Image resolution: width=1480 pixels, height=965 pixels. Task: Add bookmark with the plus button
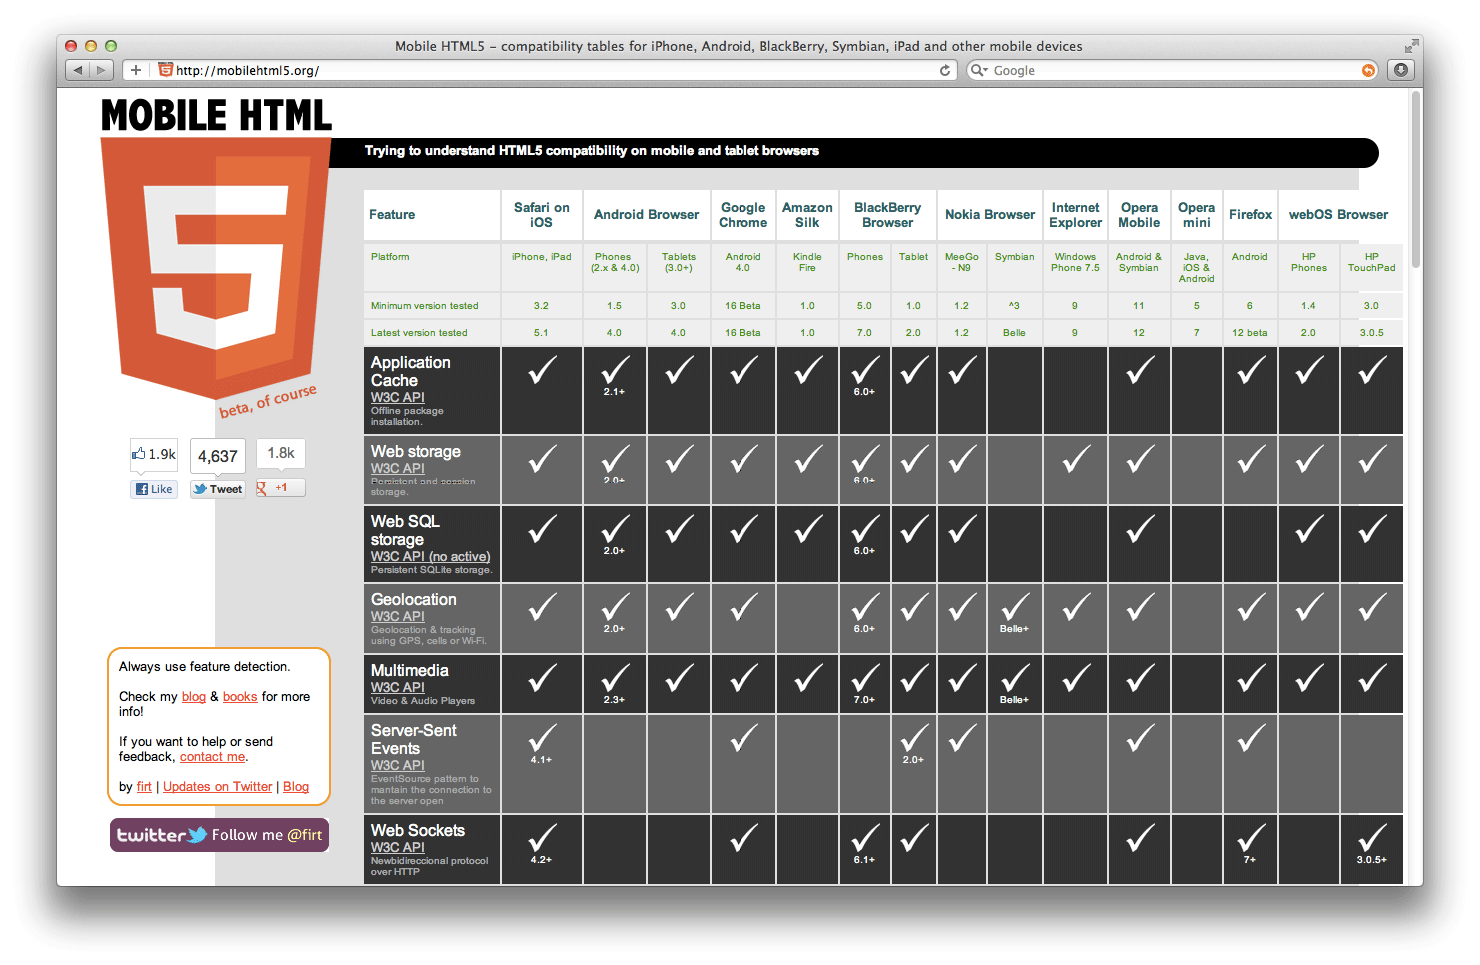(x=136, y=70)
